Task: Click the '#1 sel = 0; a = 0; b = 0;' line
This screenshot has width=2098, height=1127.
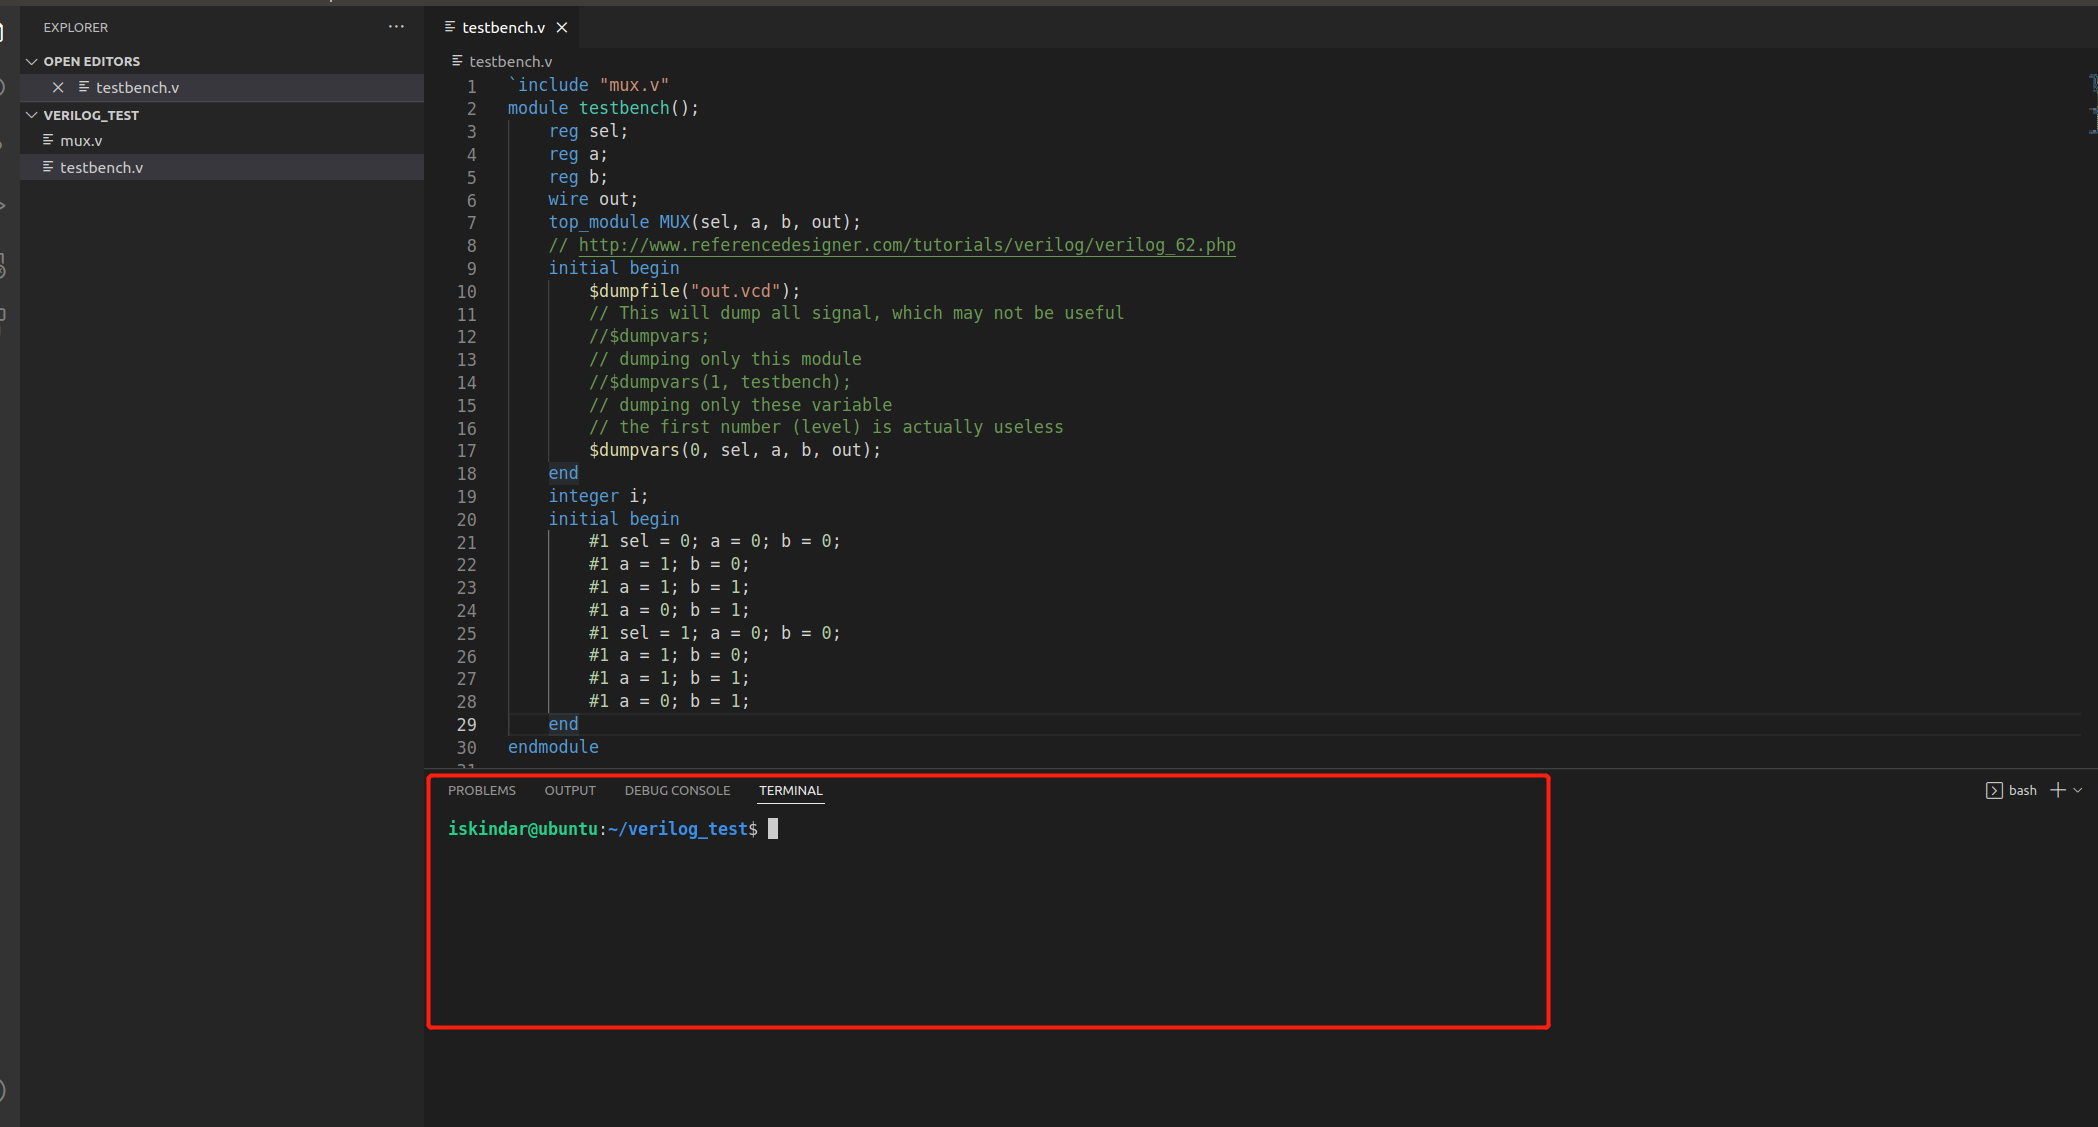Action: point(714,541)
